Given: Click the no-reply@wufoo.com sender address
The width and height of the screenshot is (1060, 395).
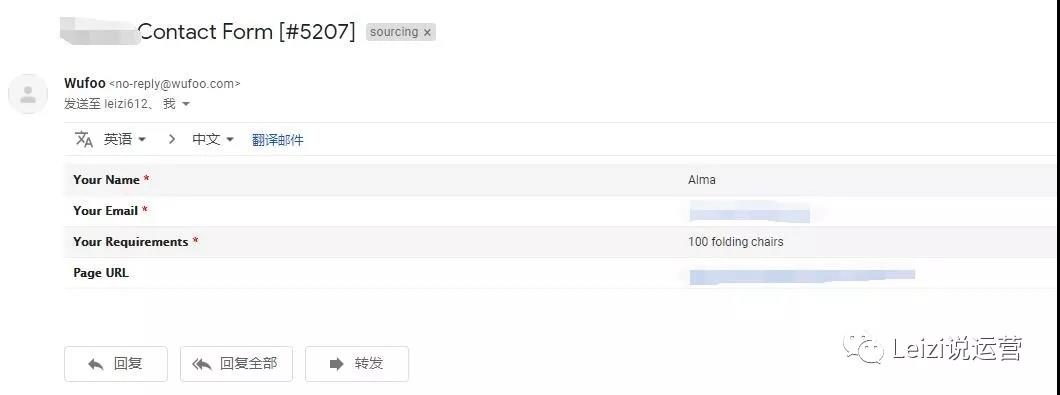Looking at the screenshot, I should (174, 84).
